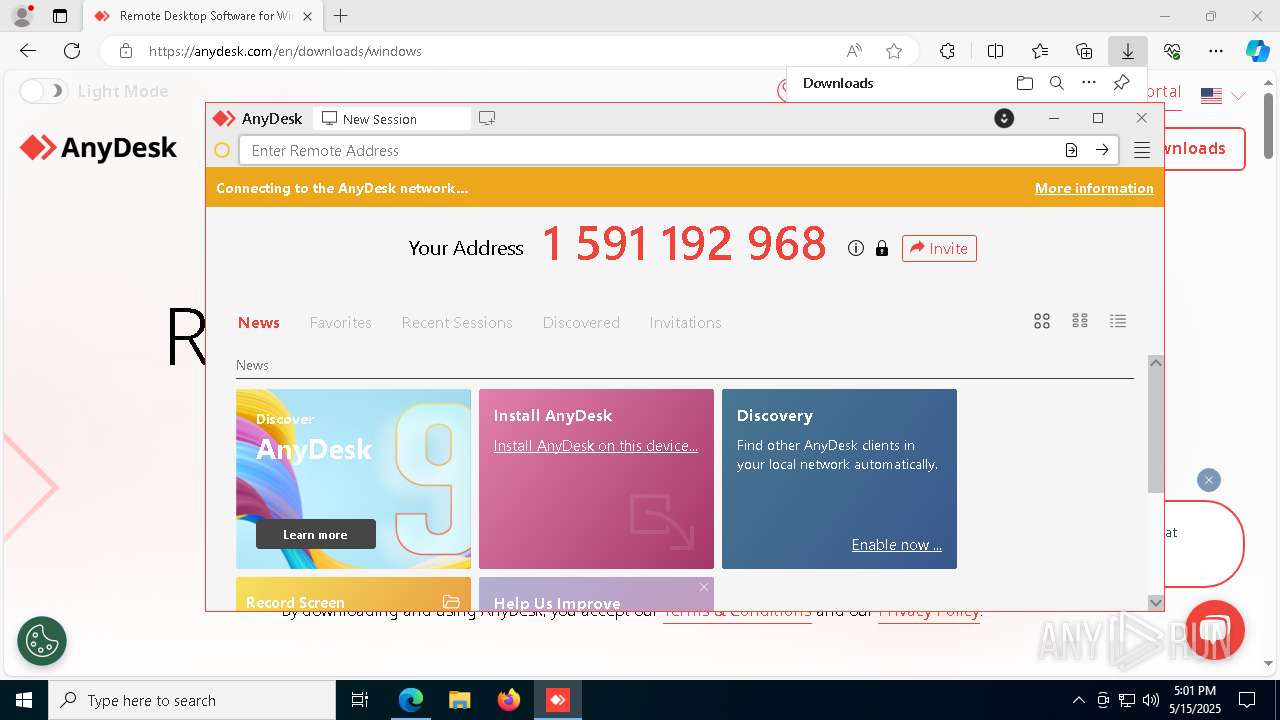Click the info icon beside the address

point(855,248)
